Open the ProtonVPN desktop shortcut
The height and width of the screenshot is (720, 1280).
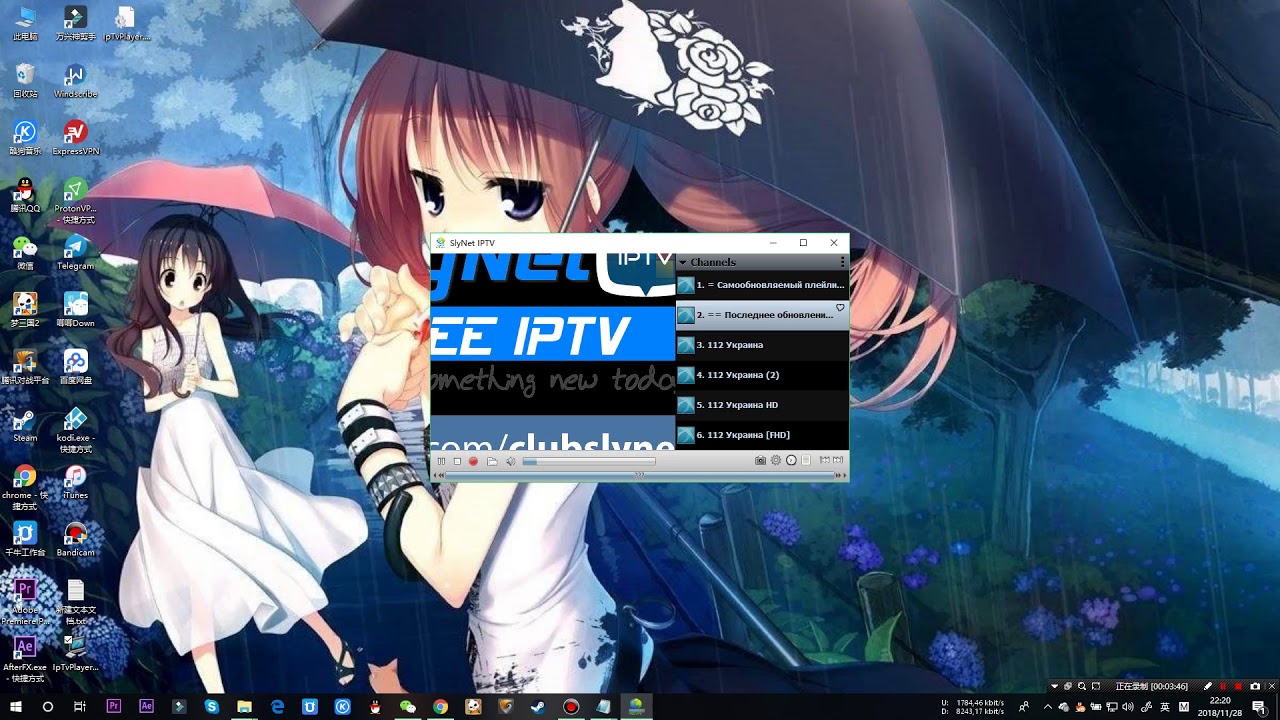(x=75, y=201)
